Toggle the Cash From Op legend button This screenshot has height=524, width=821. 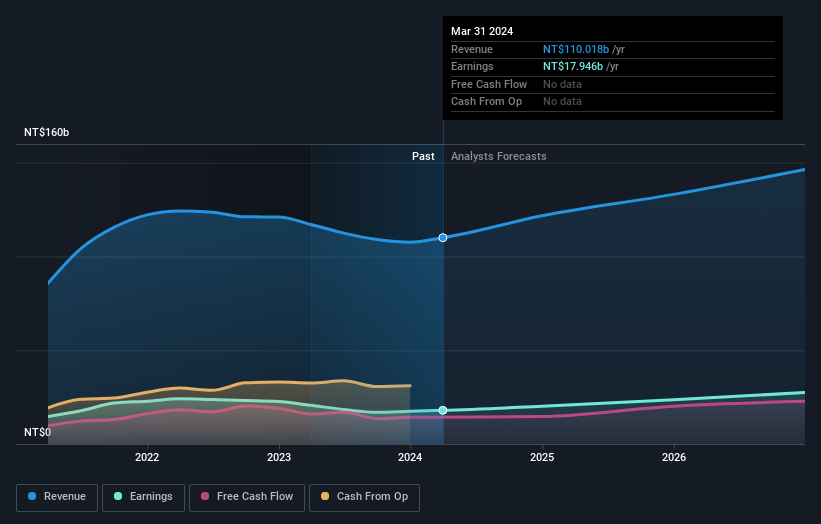click(x=364, y=497)
